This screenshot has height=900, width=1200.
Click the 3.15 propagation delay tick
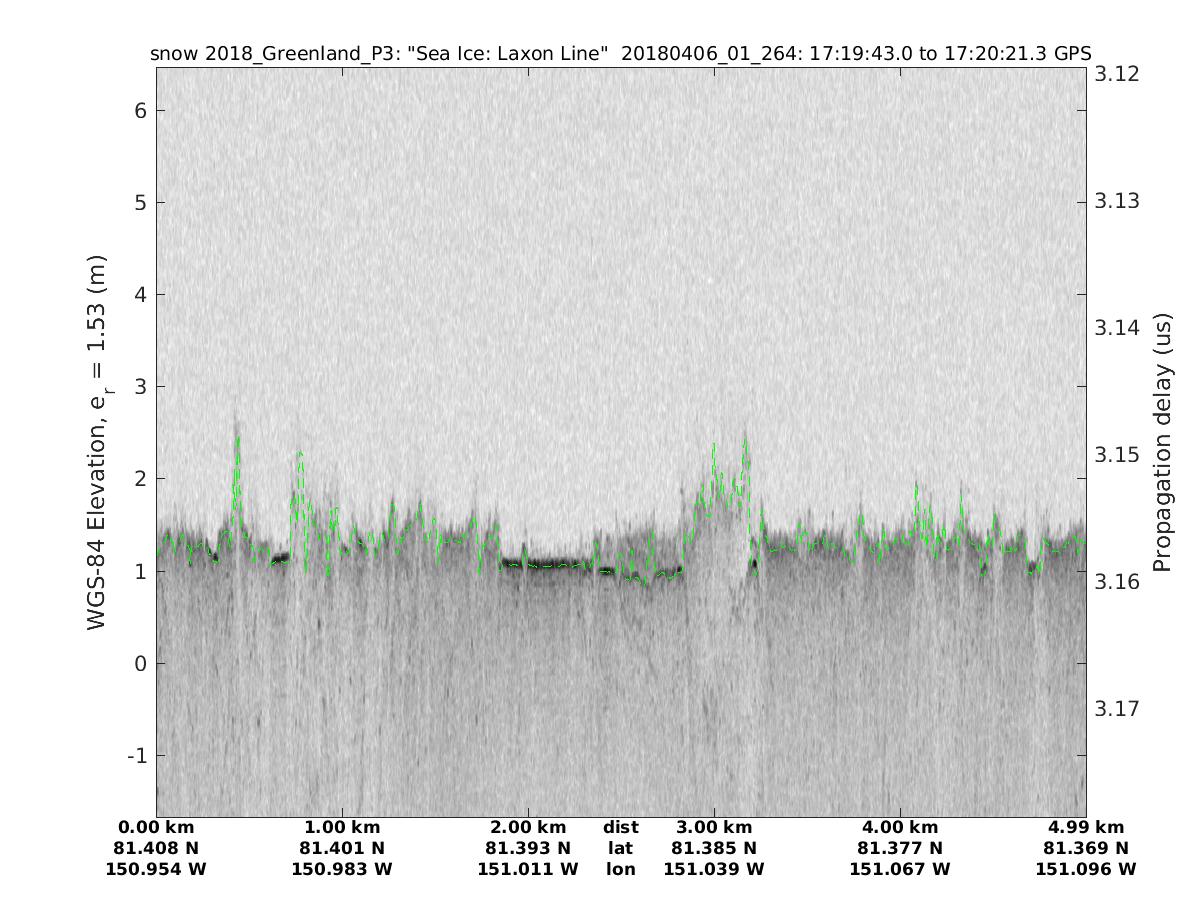(x=1116, y=455)
